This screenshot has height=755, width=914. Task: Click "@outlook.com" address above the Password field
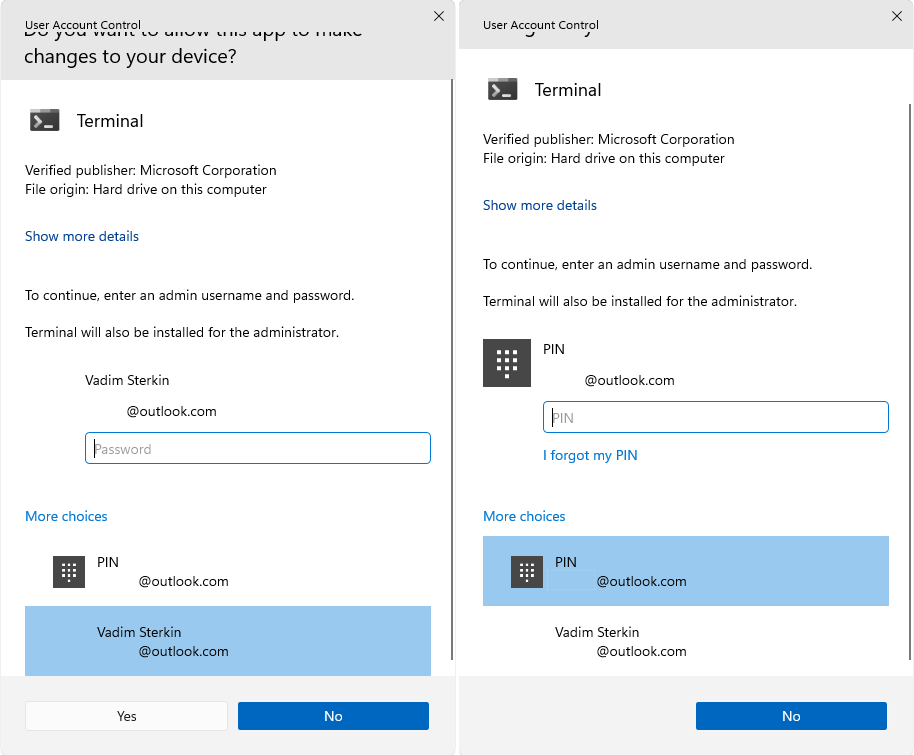[171, 412]
